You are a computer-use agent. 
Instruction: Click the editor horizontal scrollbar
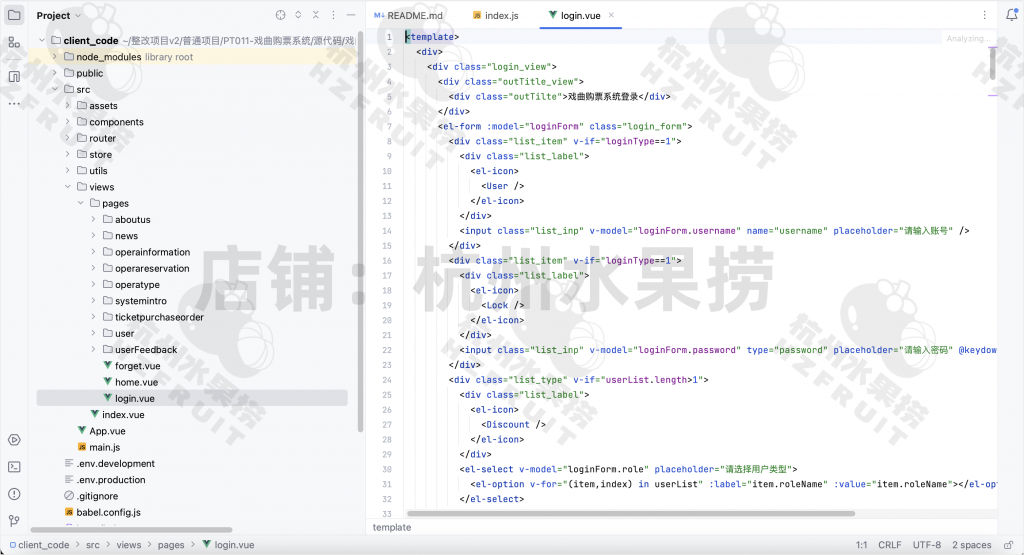(x=630, y=513)
